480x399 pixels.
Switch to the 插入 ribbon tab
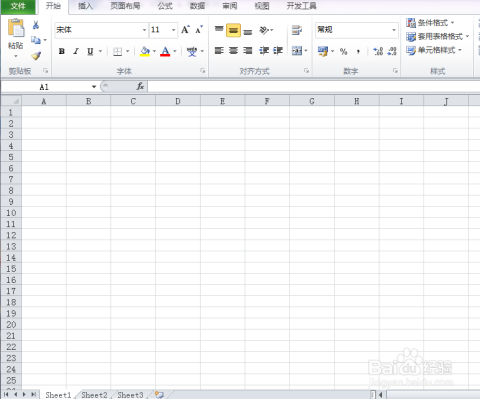(x=85, y=6)
